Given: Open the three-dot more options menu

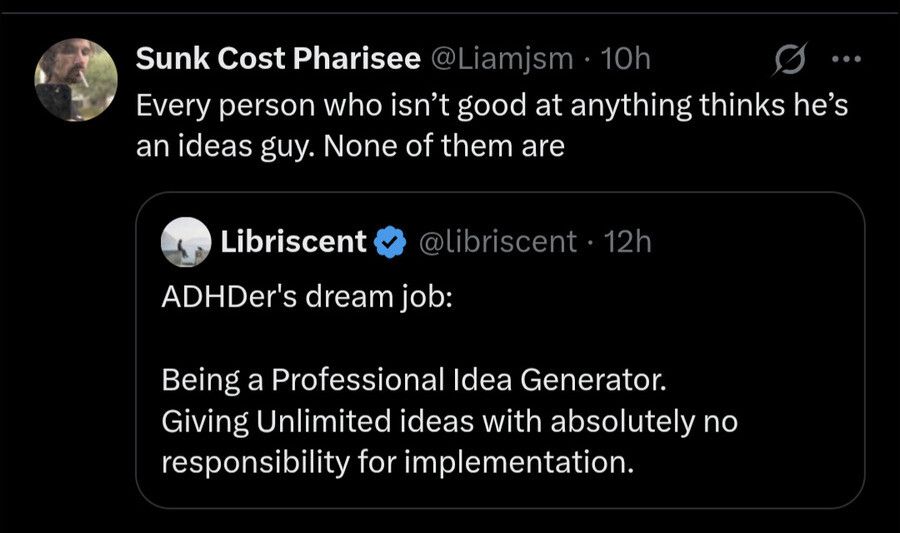Looking at the screenshot, I should click(846, 59).
